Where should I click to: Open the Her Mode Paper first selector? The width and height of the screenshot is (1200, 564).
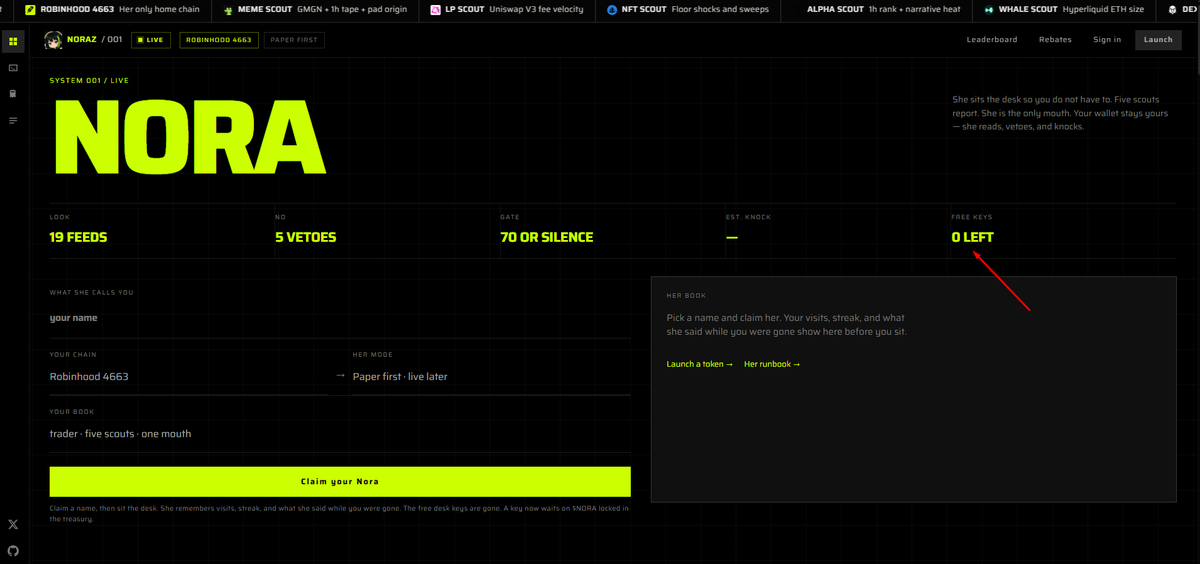(x=492, y=376)
